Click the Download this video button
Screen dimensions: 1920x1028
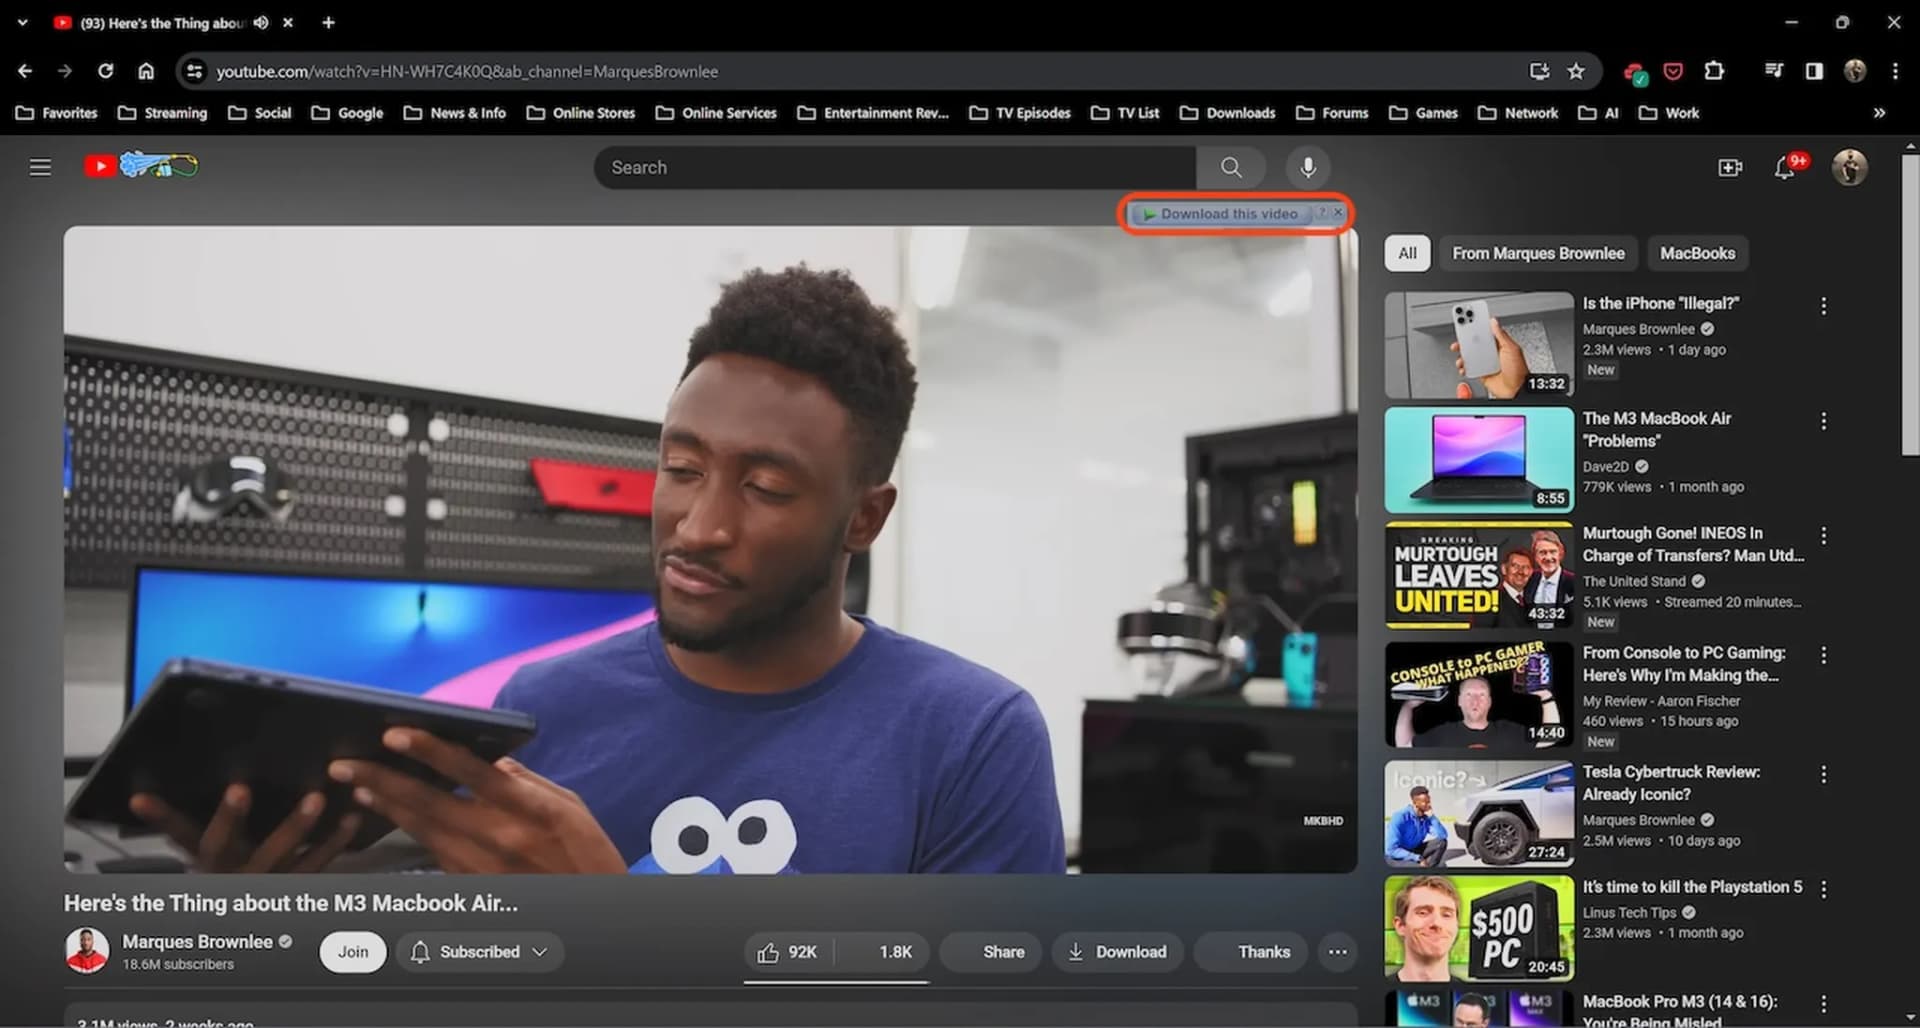click(1228, 214)
